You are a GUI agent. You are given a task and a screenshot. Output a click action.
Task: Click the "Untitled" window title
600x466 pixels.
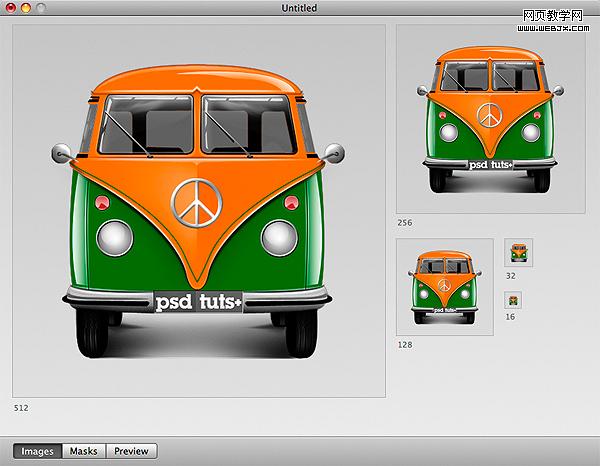tap(299, 8)
